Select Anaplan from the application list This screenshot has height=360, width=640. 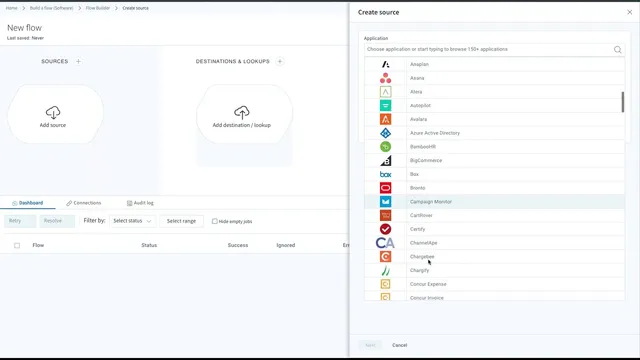click(494, 64)
